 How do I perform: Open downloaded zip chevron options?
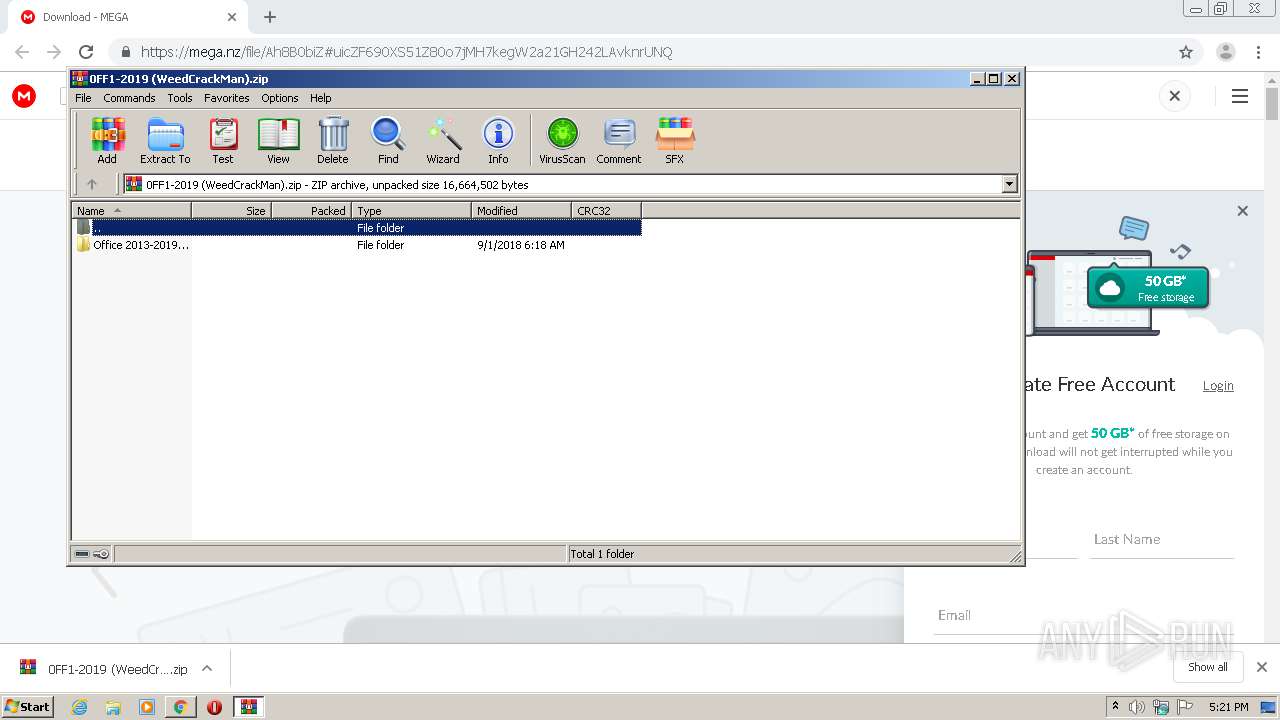(x=207, y=668)
